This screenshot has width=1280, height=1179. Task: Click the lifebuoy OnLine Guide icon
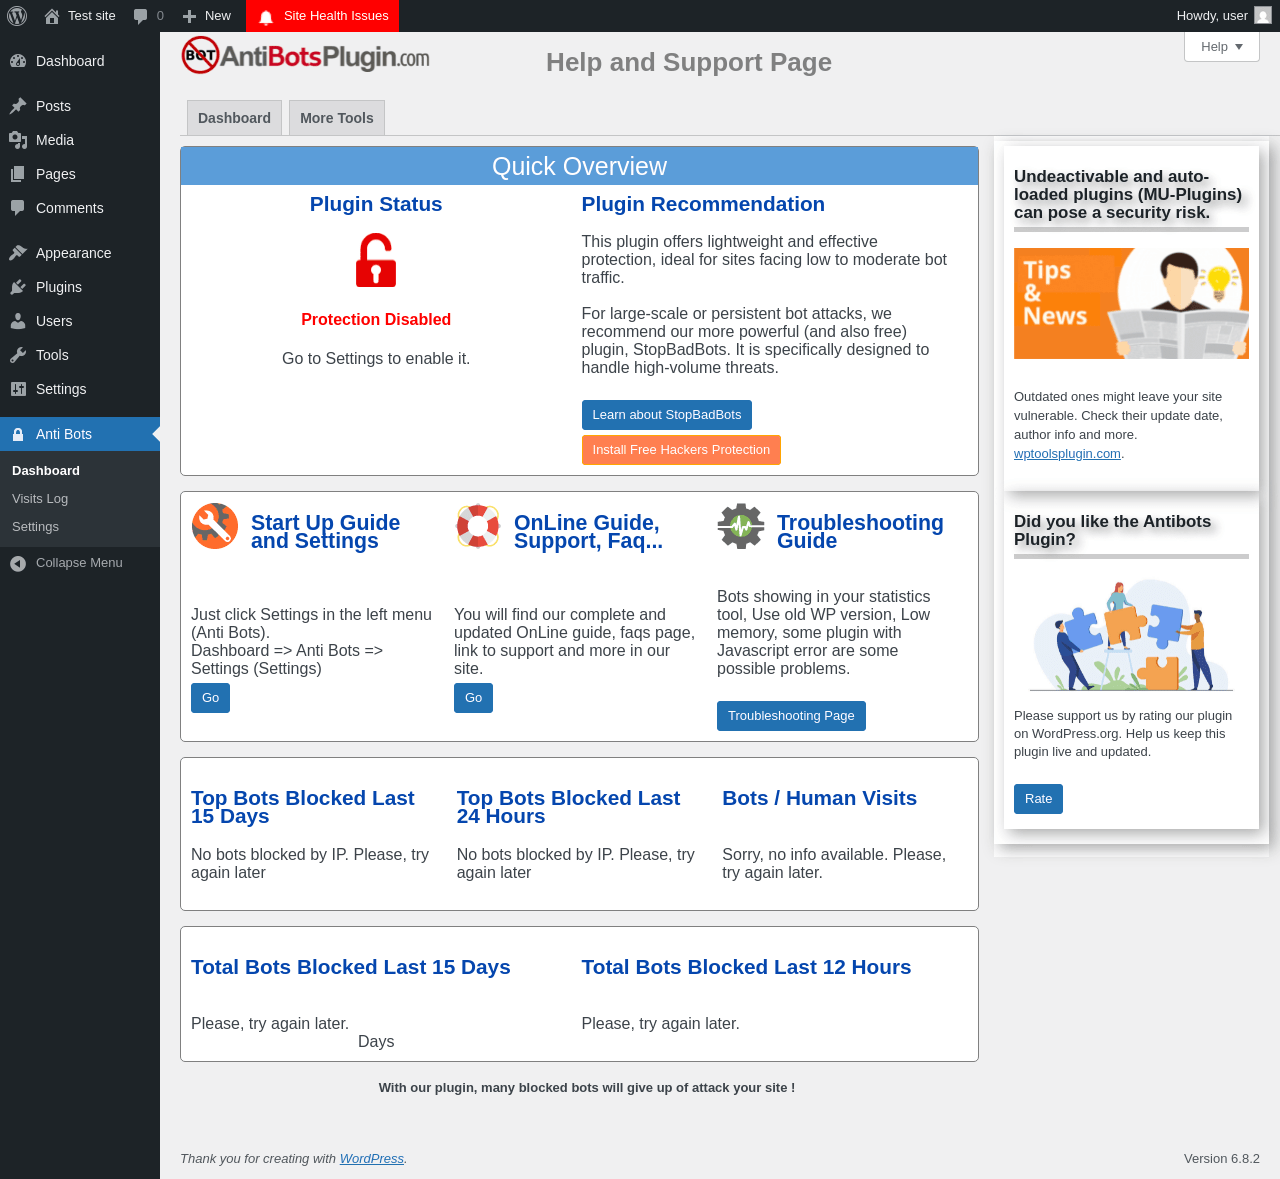pyautogui.click(x=478, y=526)
